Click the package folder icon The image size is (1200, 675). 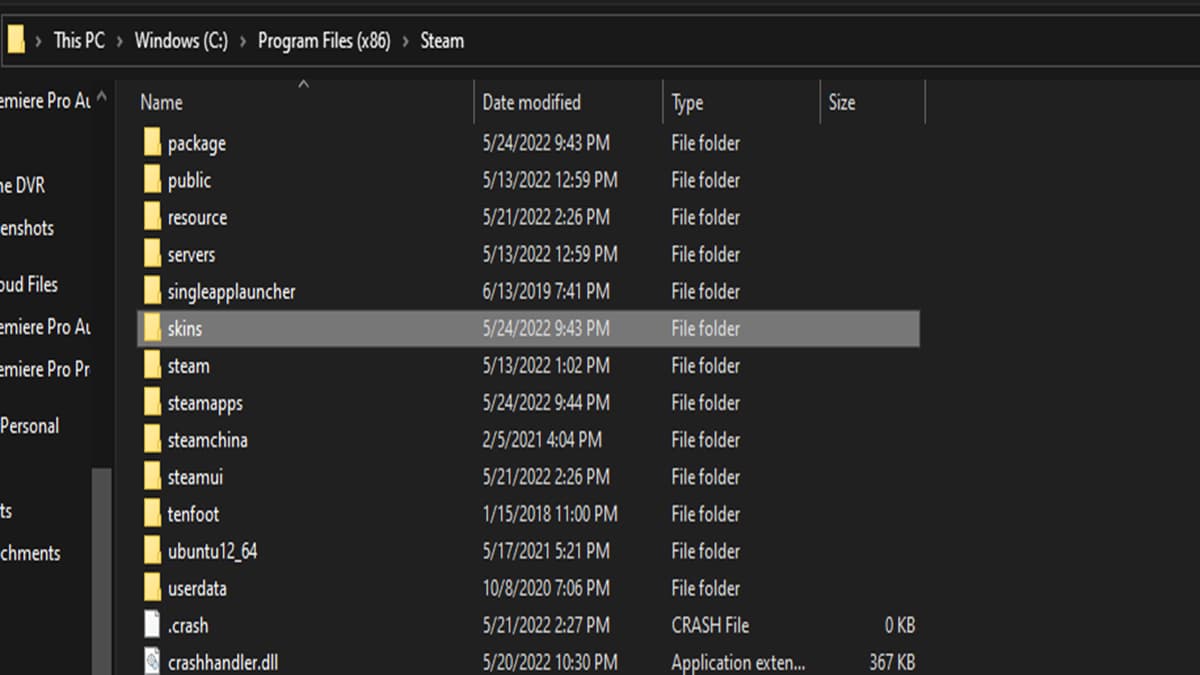[x=152, y=143]
